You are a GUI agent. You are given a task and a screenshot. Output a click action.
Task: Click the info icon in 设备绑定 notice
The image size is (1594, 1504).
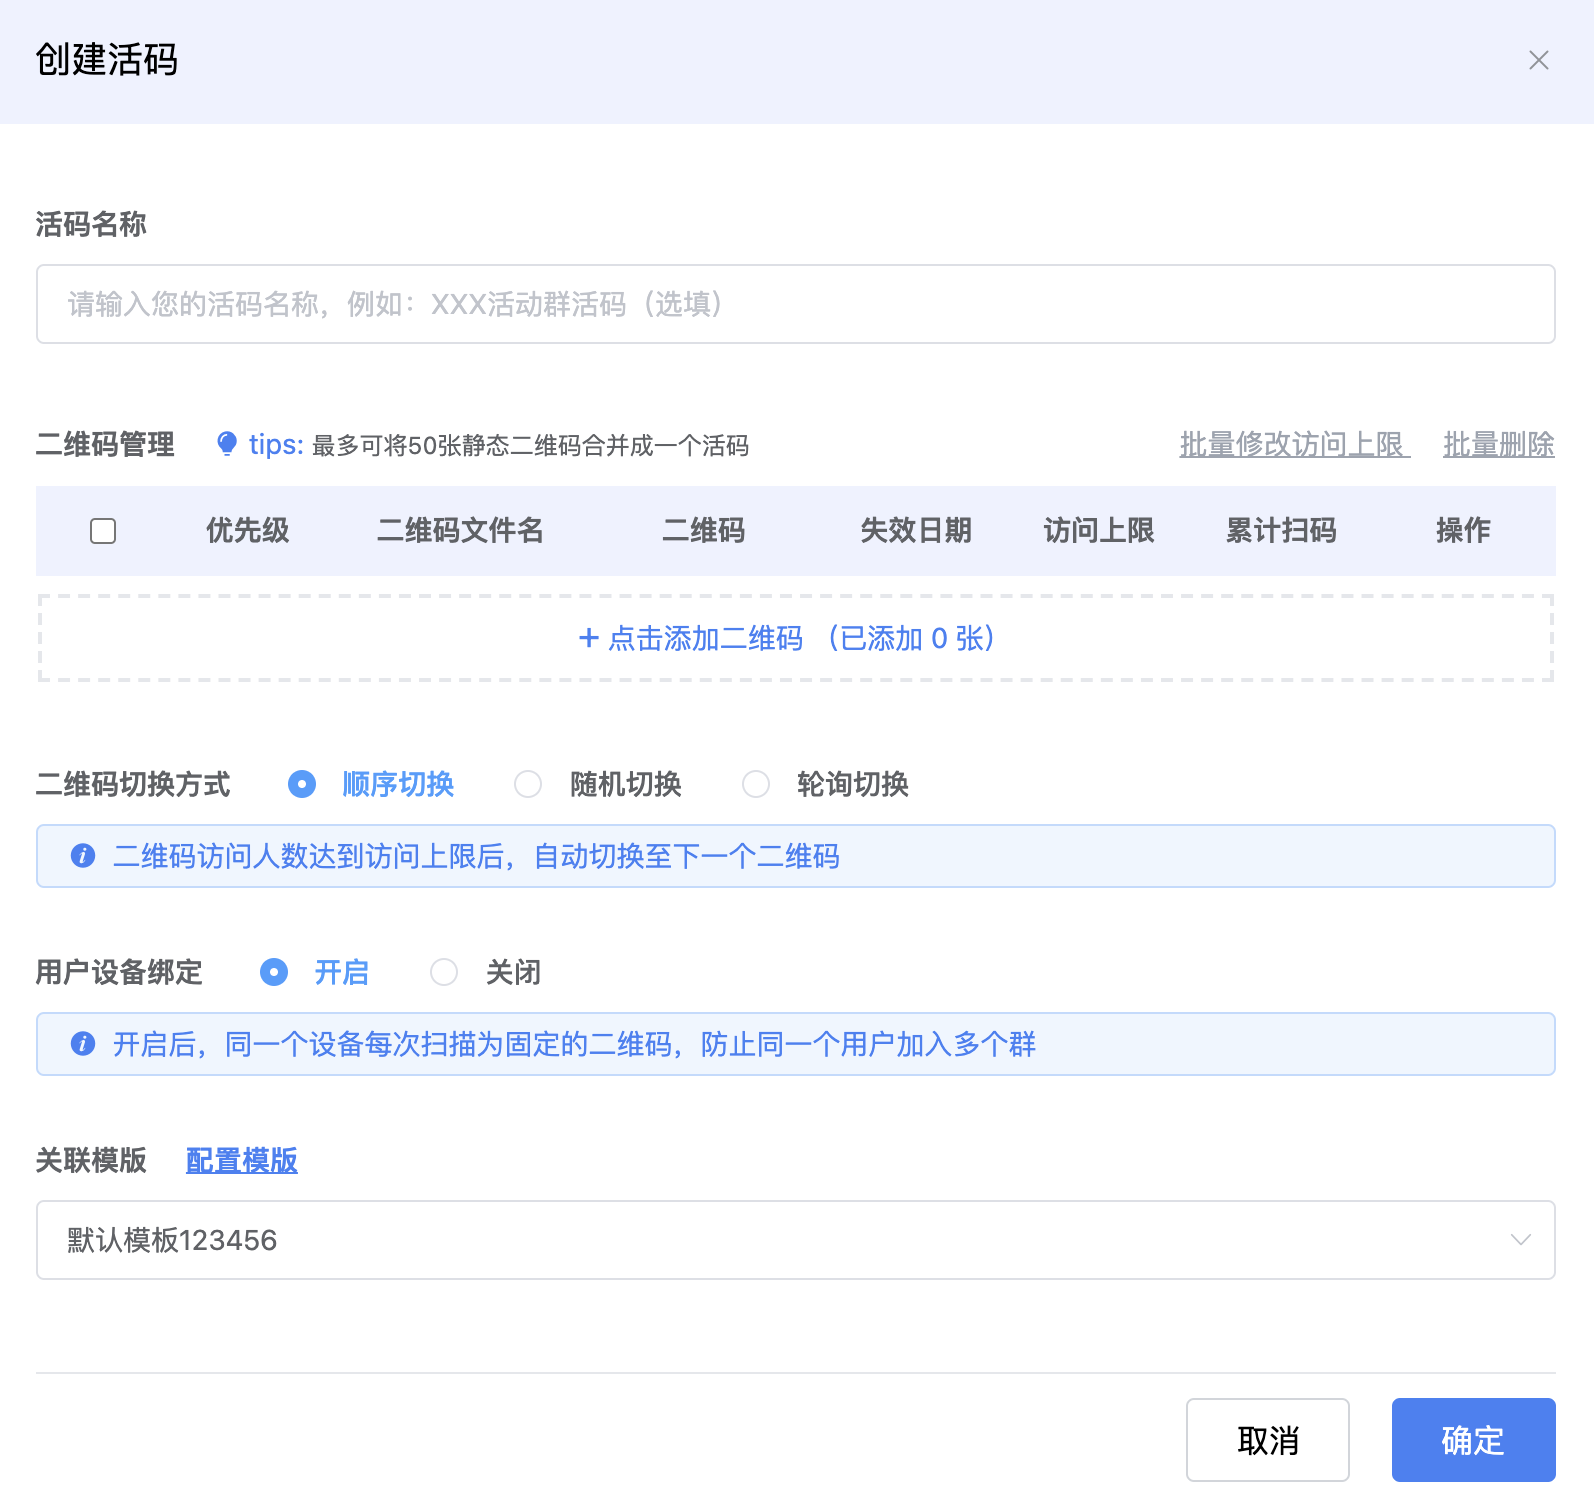click(83, 1044)
